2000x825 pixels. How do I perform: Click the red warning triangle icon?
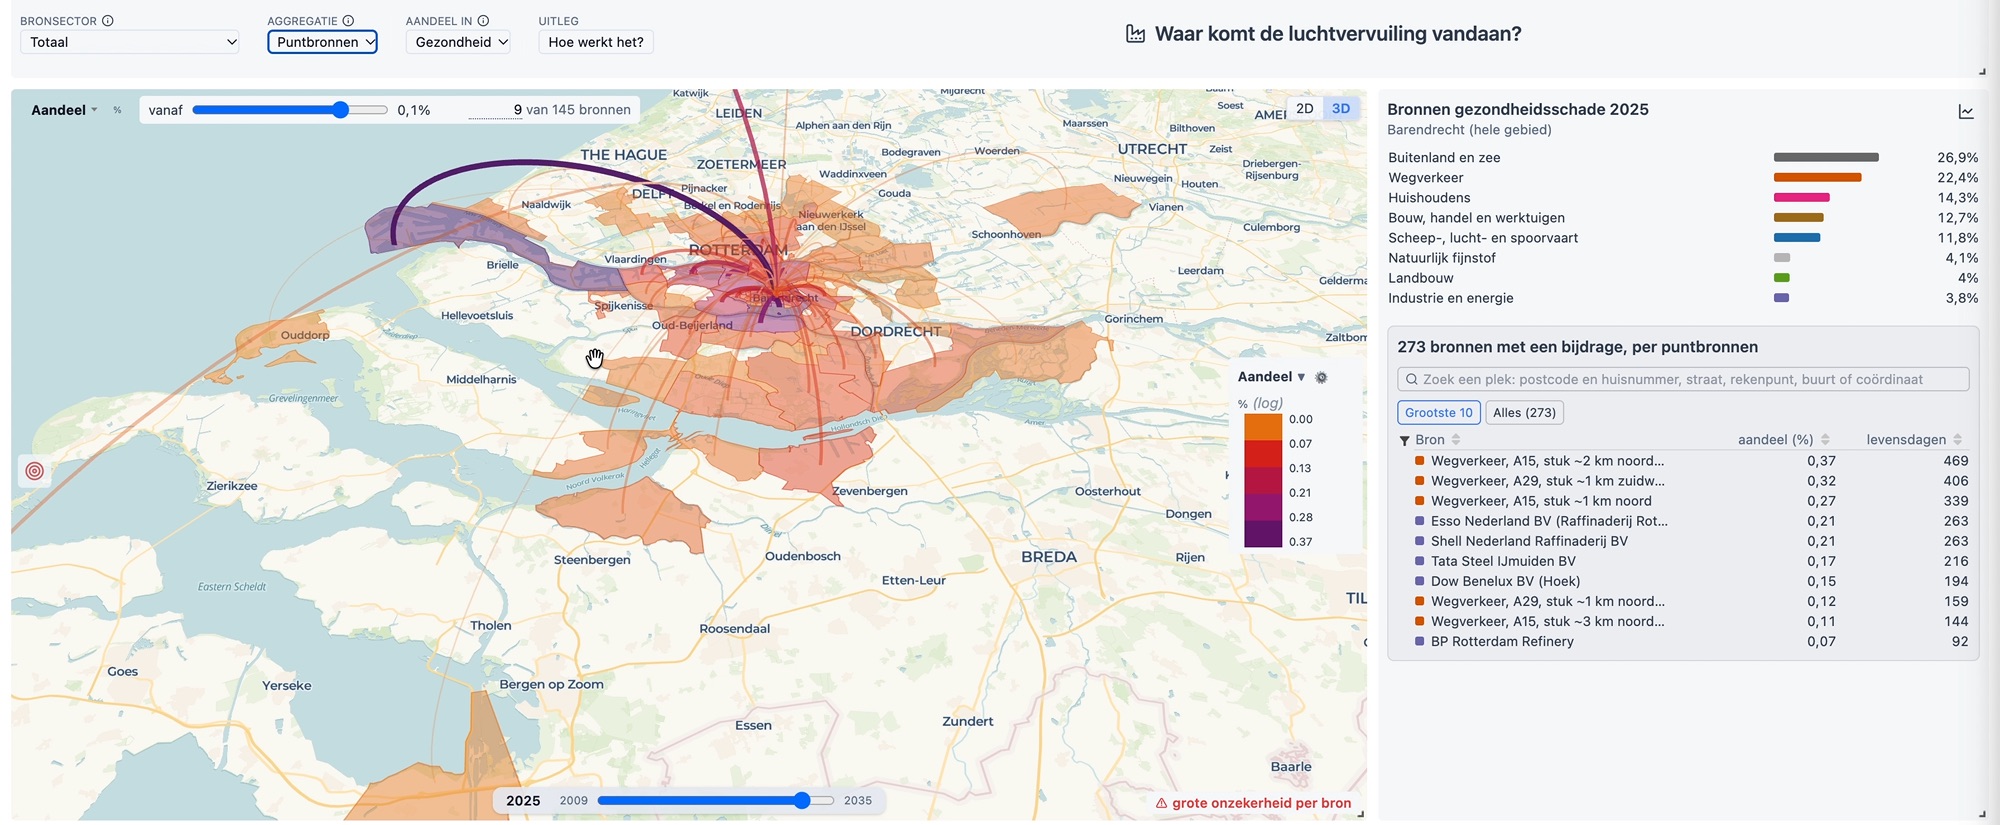click(x=1162, y=803)
